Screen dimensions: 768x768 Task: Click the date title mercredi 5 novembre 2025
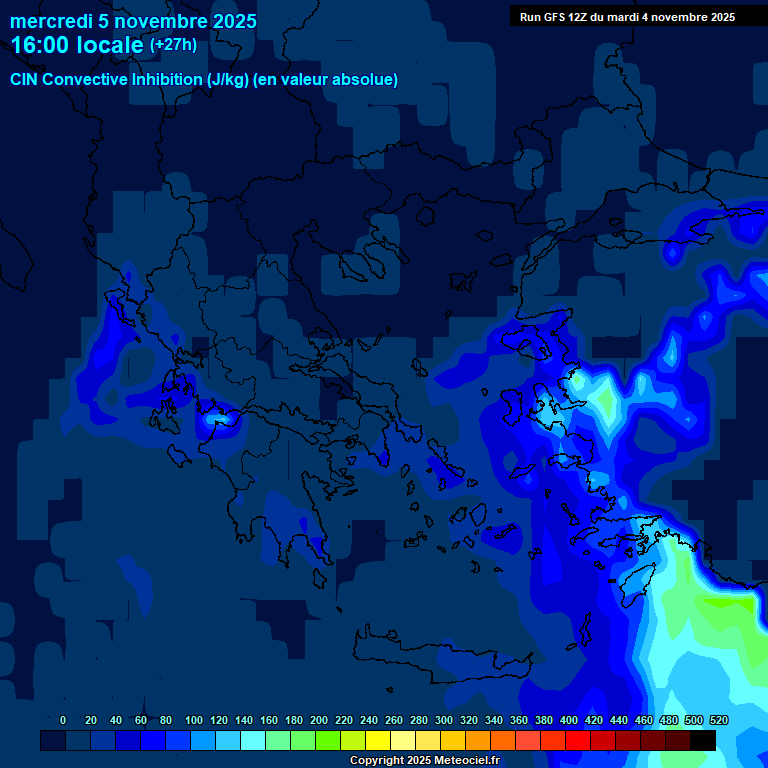pos(133,21)
